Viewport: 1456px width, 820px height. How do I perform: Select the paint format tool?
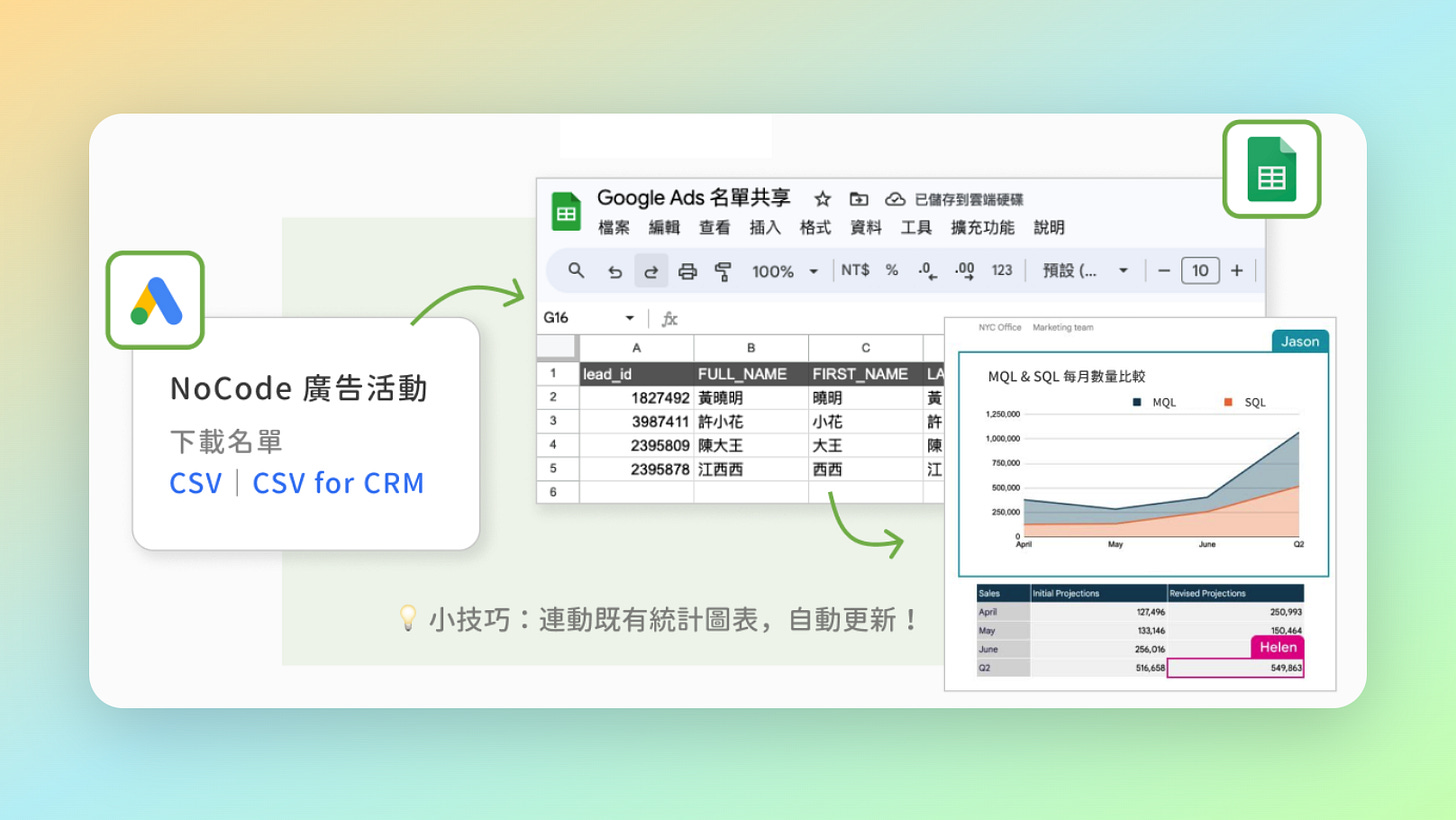(x=723, y=271)
